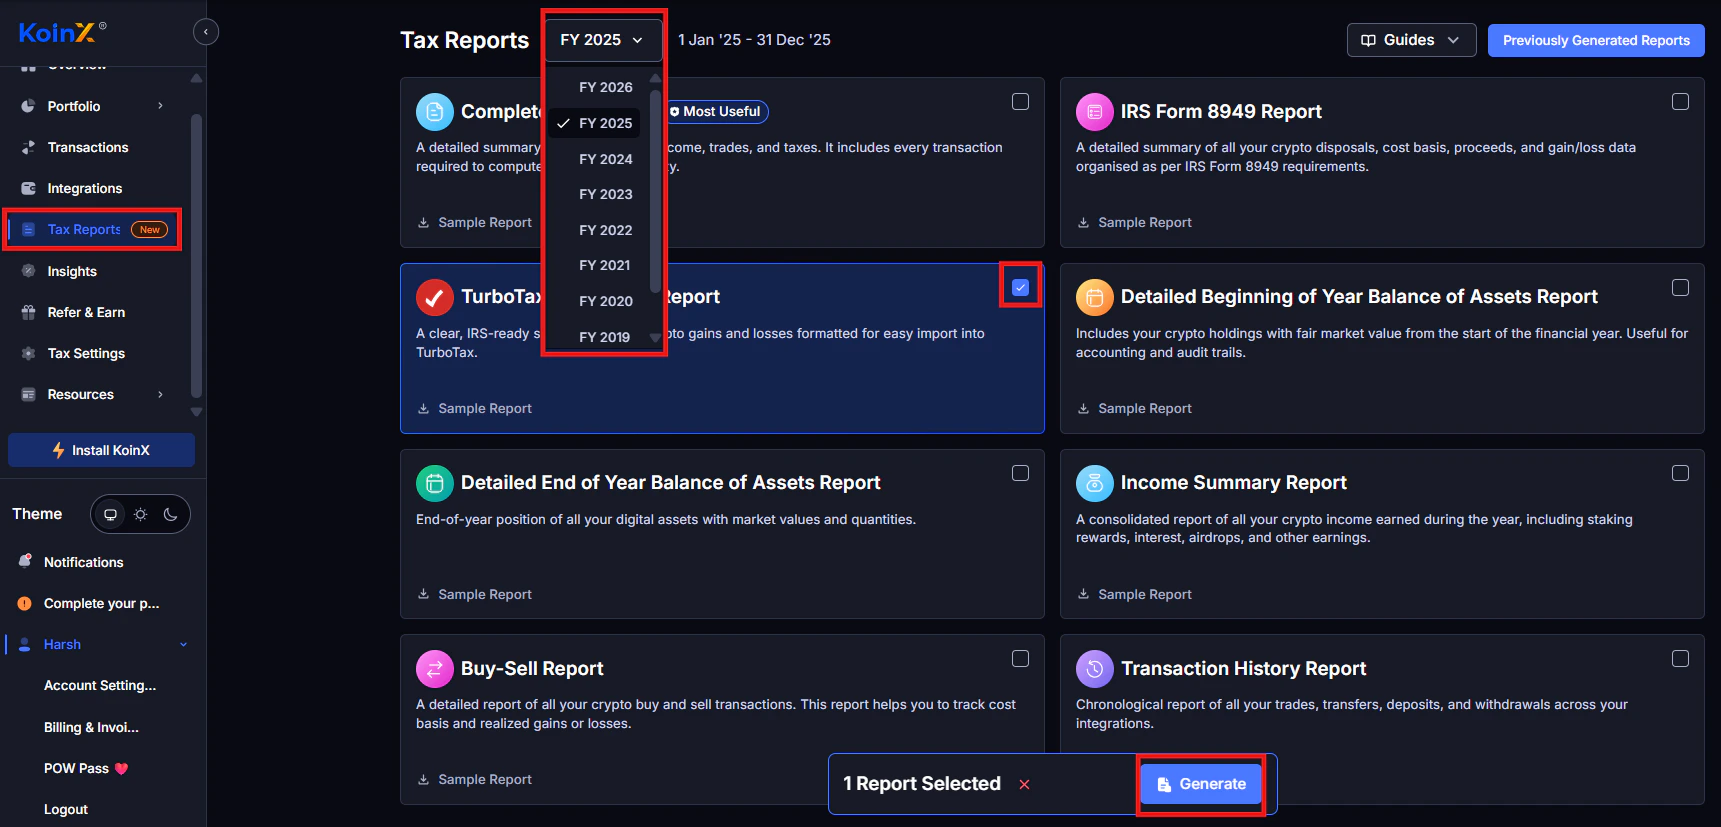The image size is (1721, 827).
Task: Check End of Year Balance report checkbox
Action: pos(1020,473)
